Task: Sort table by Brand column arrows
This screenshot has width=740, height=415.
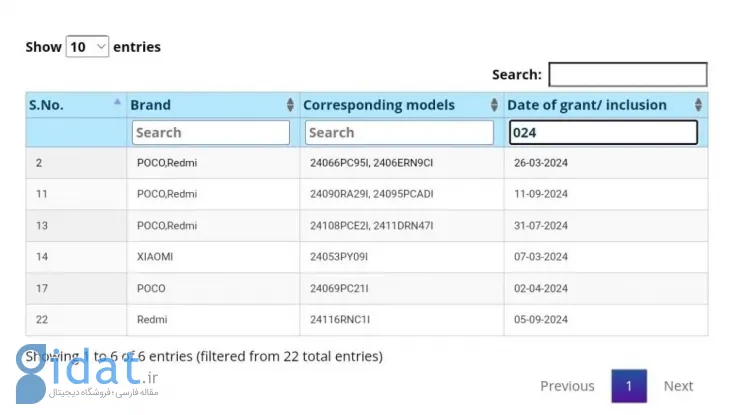Action: click(290, 105)
